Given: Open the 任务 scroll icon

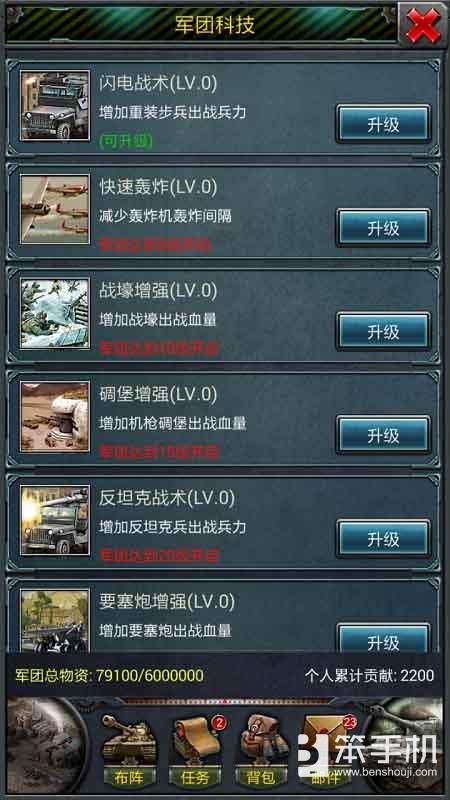Looking at the screenshot, I should (x=195, y=750).
